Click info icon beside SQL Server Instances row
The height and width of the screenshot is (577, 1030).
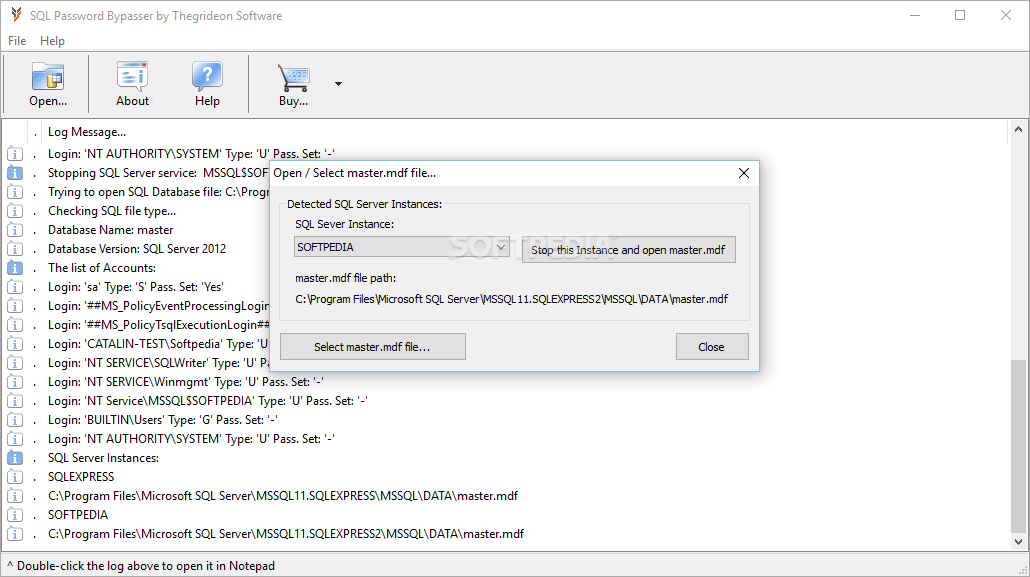point(14,458)
